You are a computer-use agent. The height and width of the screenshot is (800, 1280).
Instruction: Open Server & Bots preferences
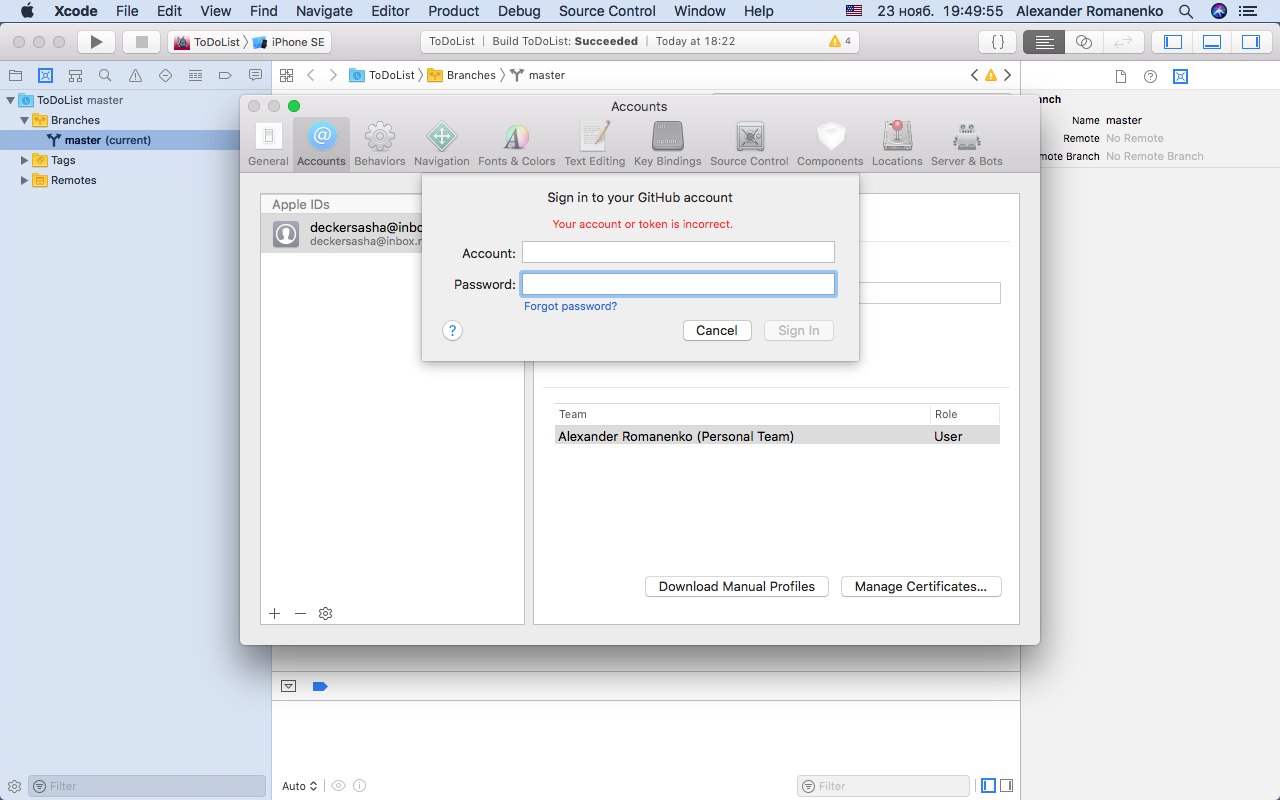click(966, 144)
